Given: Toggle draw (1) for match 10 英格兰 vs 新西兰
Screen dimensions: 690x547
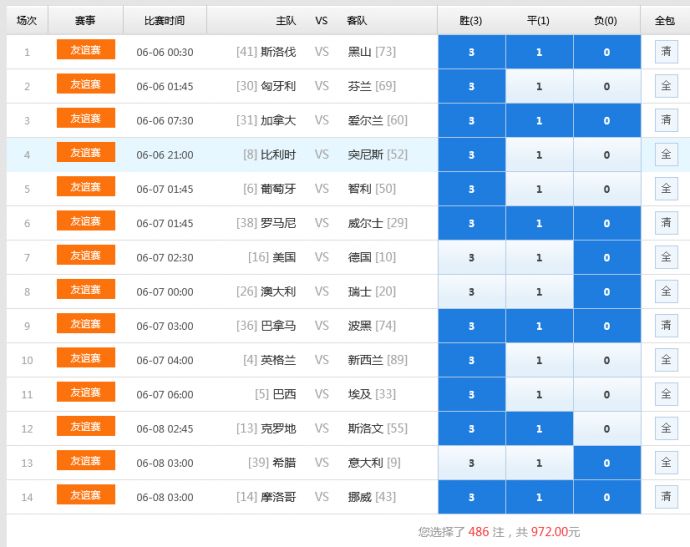Looking at the screenshot, I should [539, 360].
